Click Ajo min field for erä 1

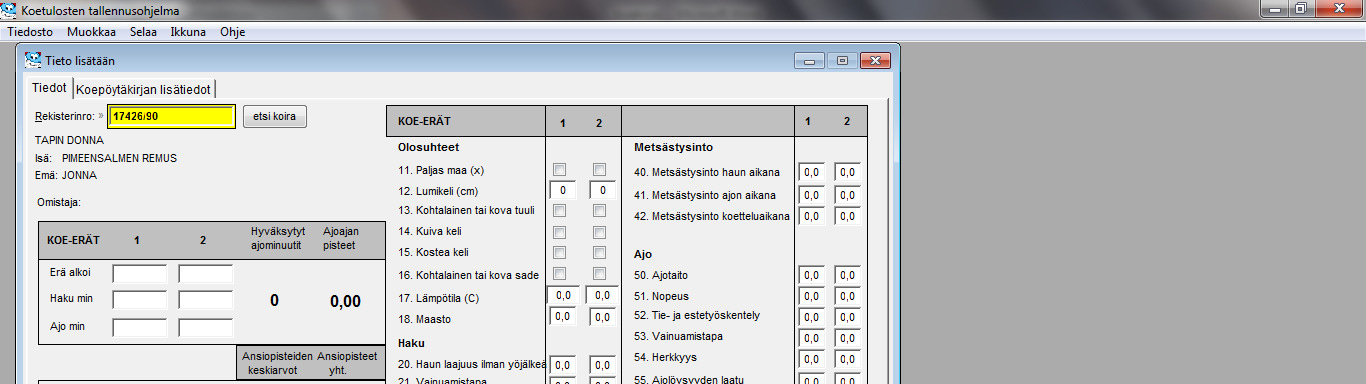[x=140, y=328]
